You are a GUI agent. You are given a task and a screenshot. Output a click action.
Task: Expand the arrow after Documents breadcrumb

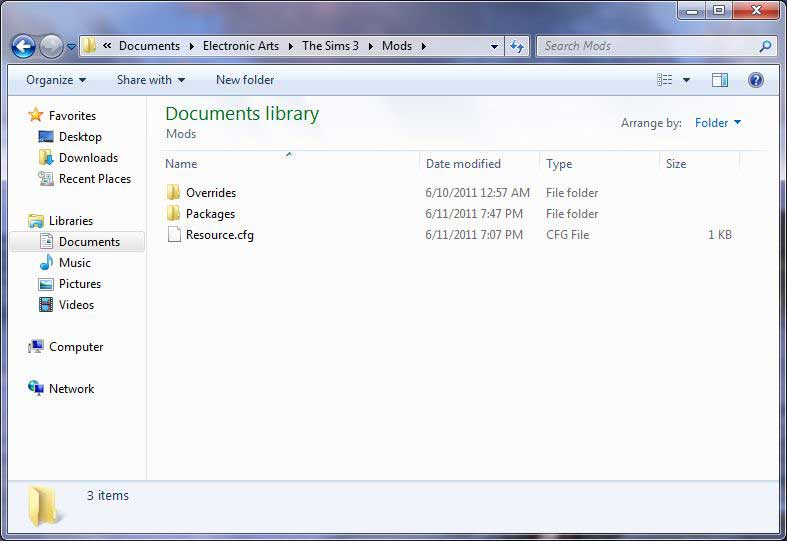192,46
